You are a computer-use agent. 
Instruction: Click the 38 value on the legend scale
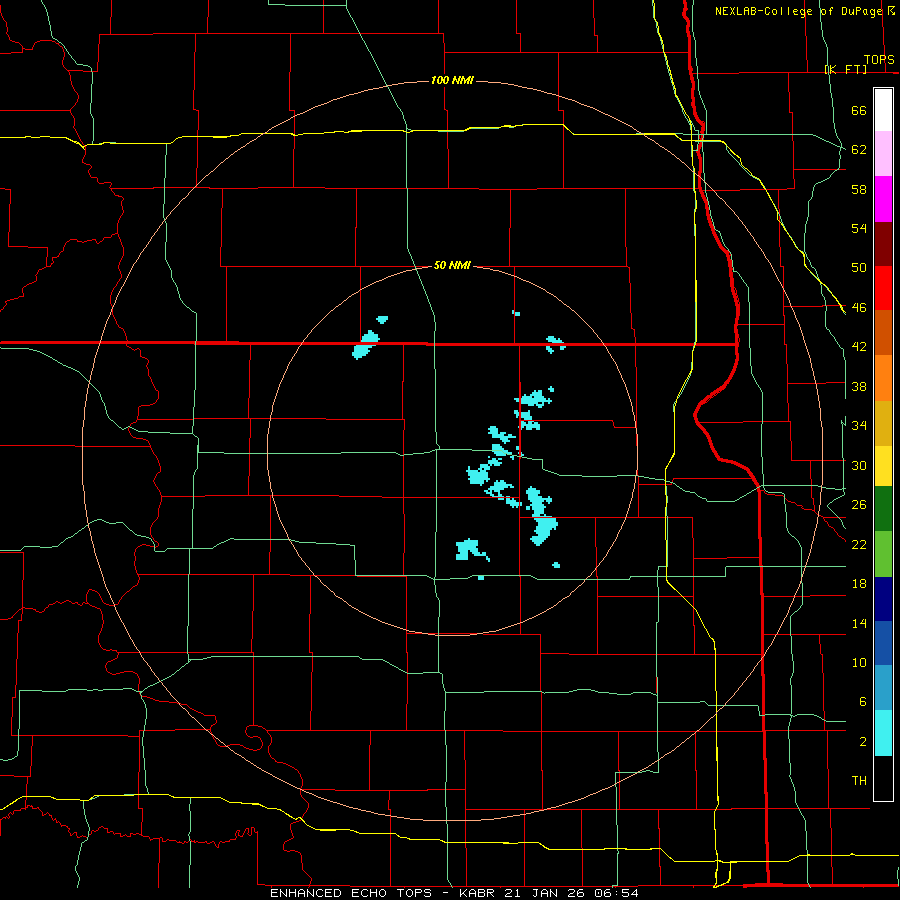click(x=859, y=386)
